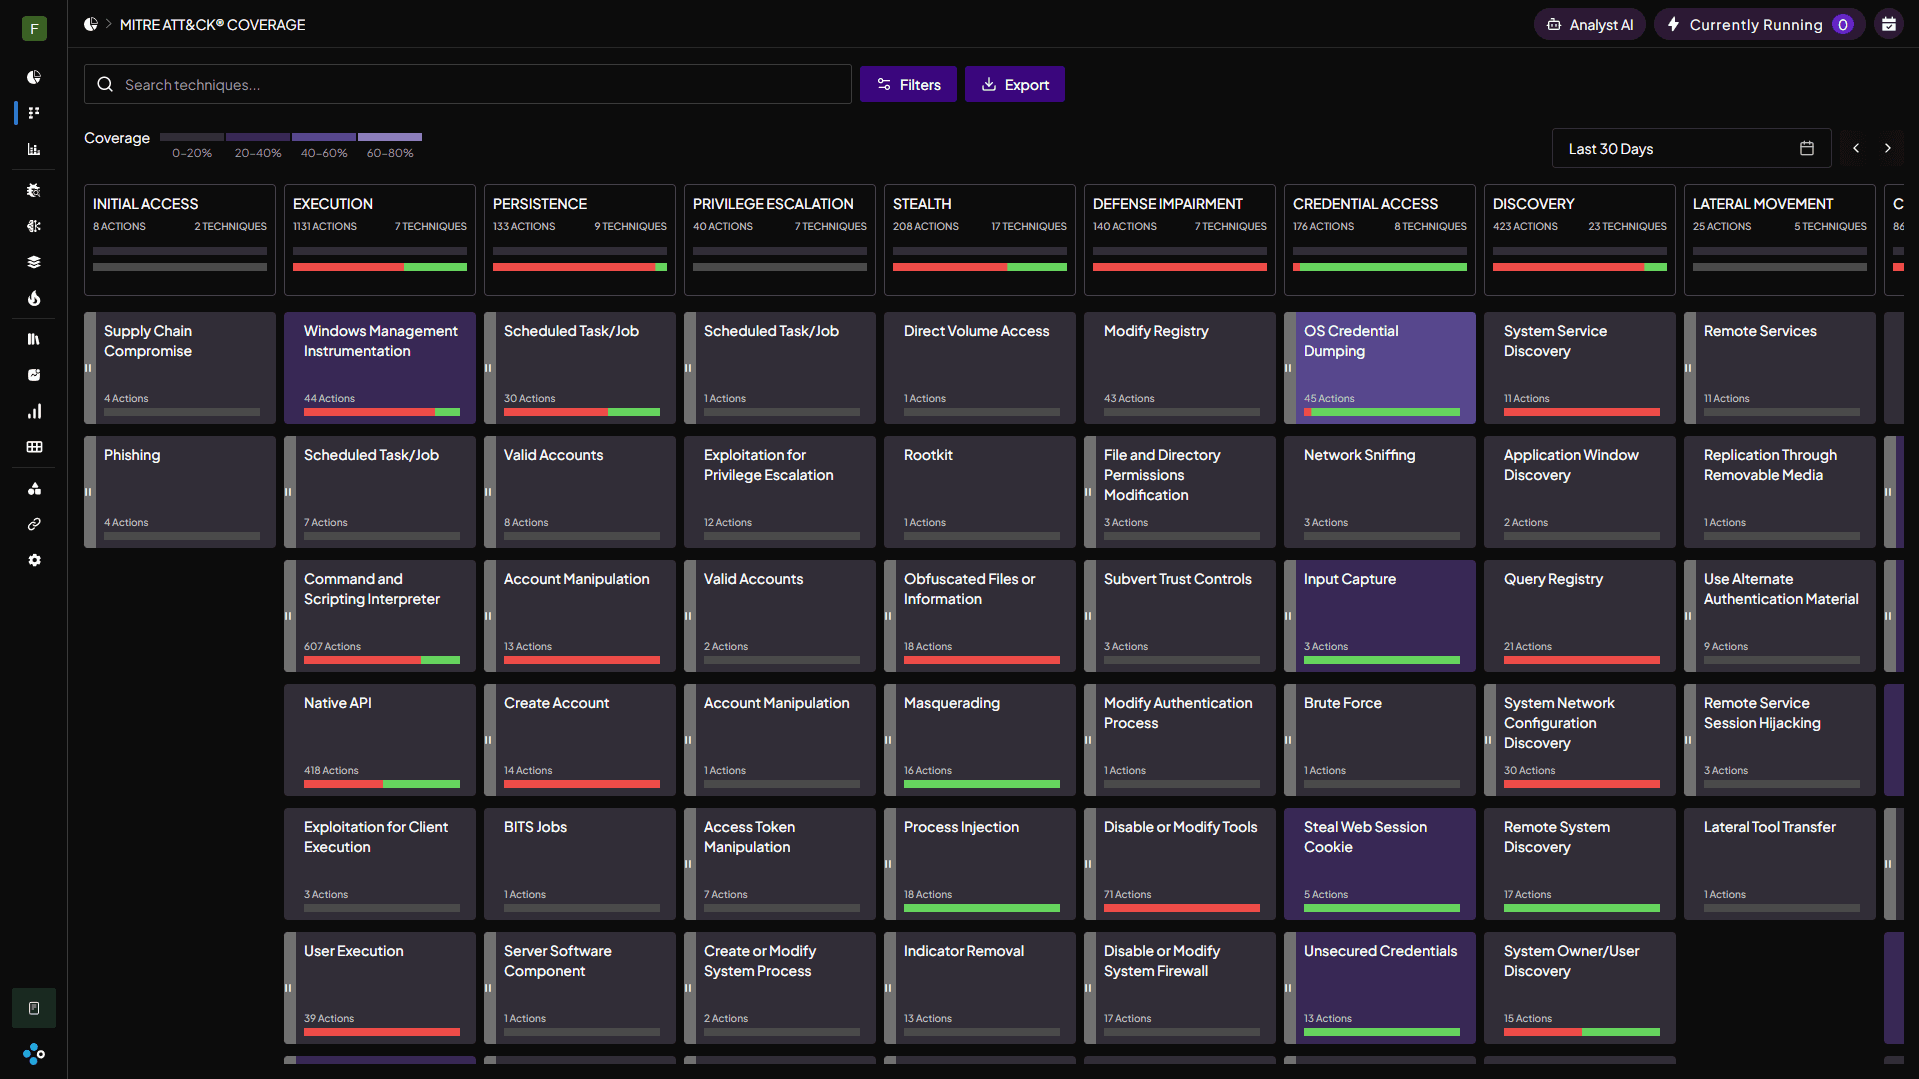Select the Execution tactic header
1919x1079 pixels.
(x=380, y=240)
